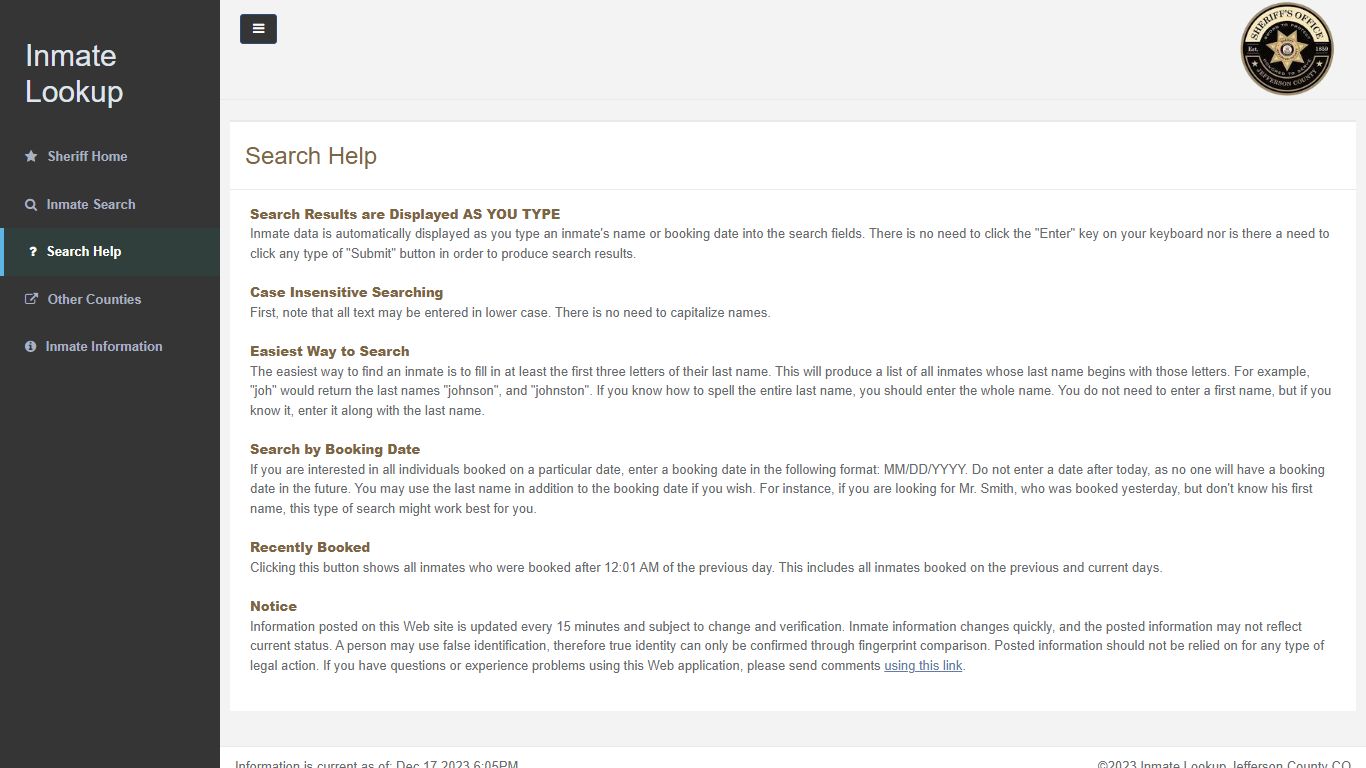1366x768 pixels.
Task: Click the "Case Insensitive Searching" heading
Action: (346, 292)
